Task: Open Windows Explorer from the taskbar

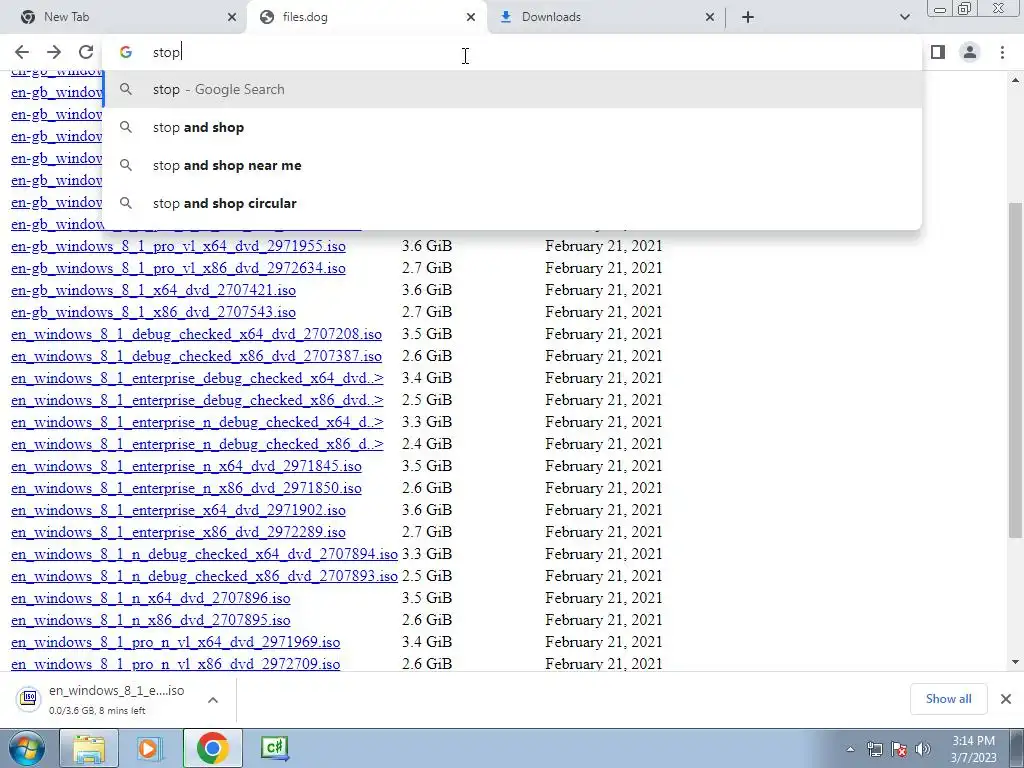Action: 89,749
